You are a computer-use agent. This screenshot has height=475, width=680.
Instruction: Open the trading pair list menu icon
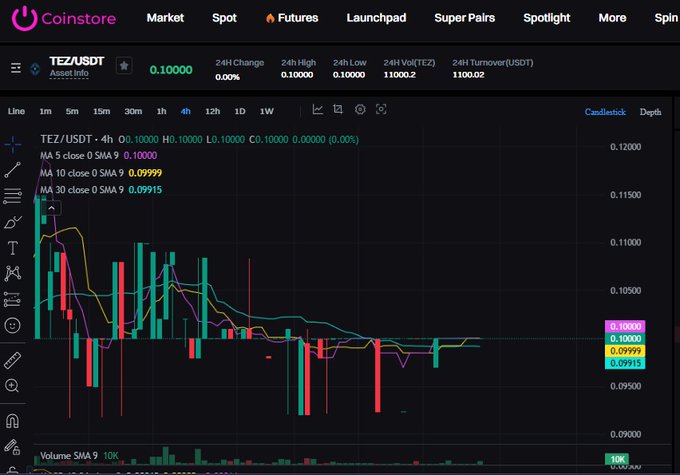pyautogui.click(x=16, y=68)
